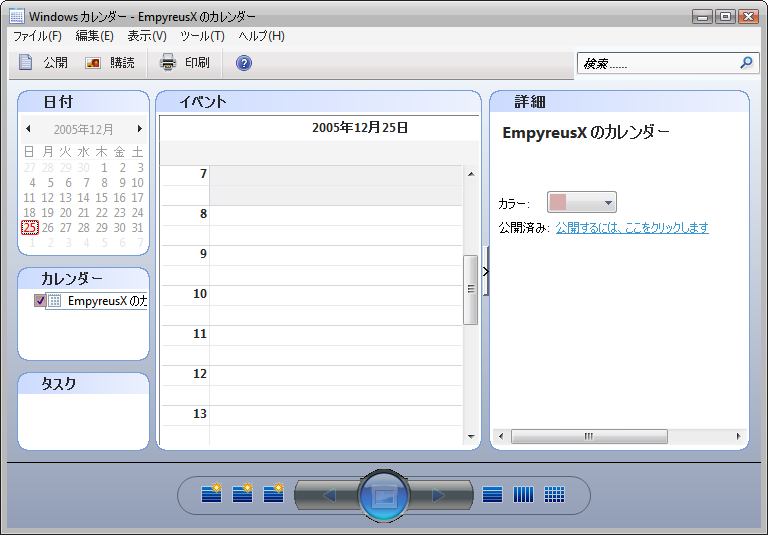Viewport: 768px width, 535px height.
Task: Click the event list scroll down arrow
Action: [471, 437]
